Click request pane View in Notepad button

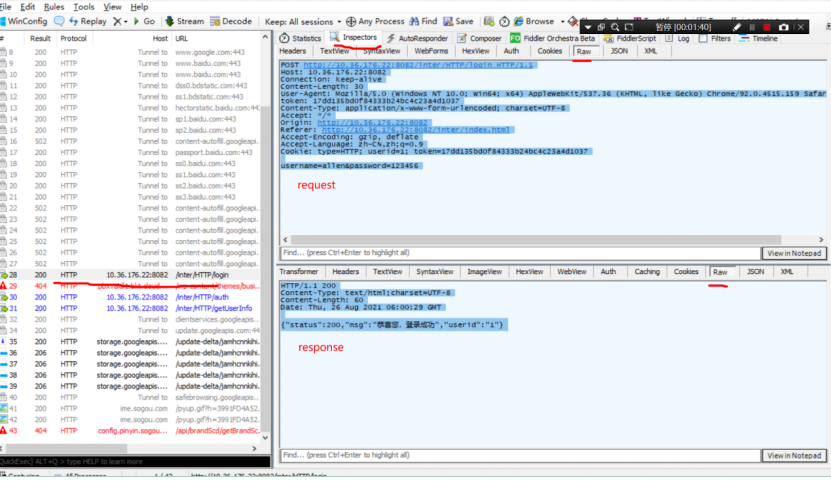[794, 253]
